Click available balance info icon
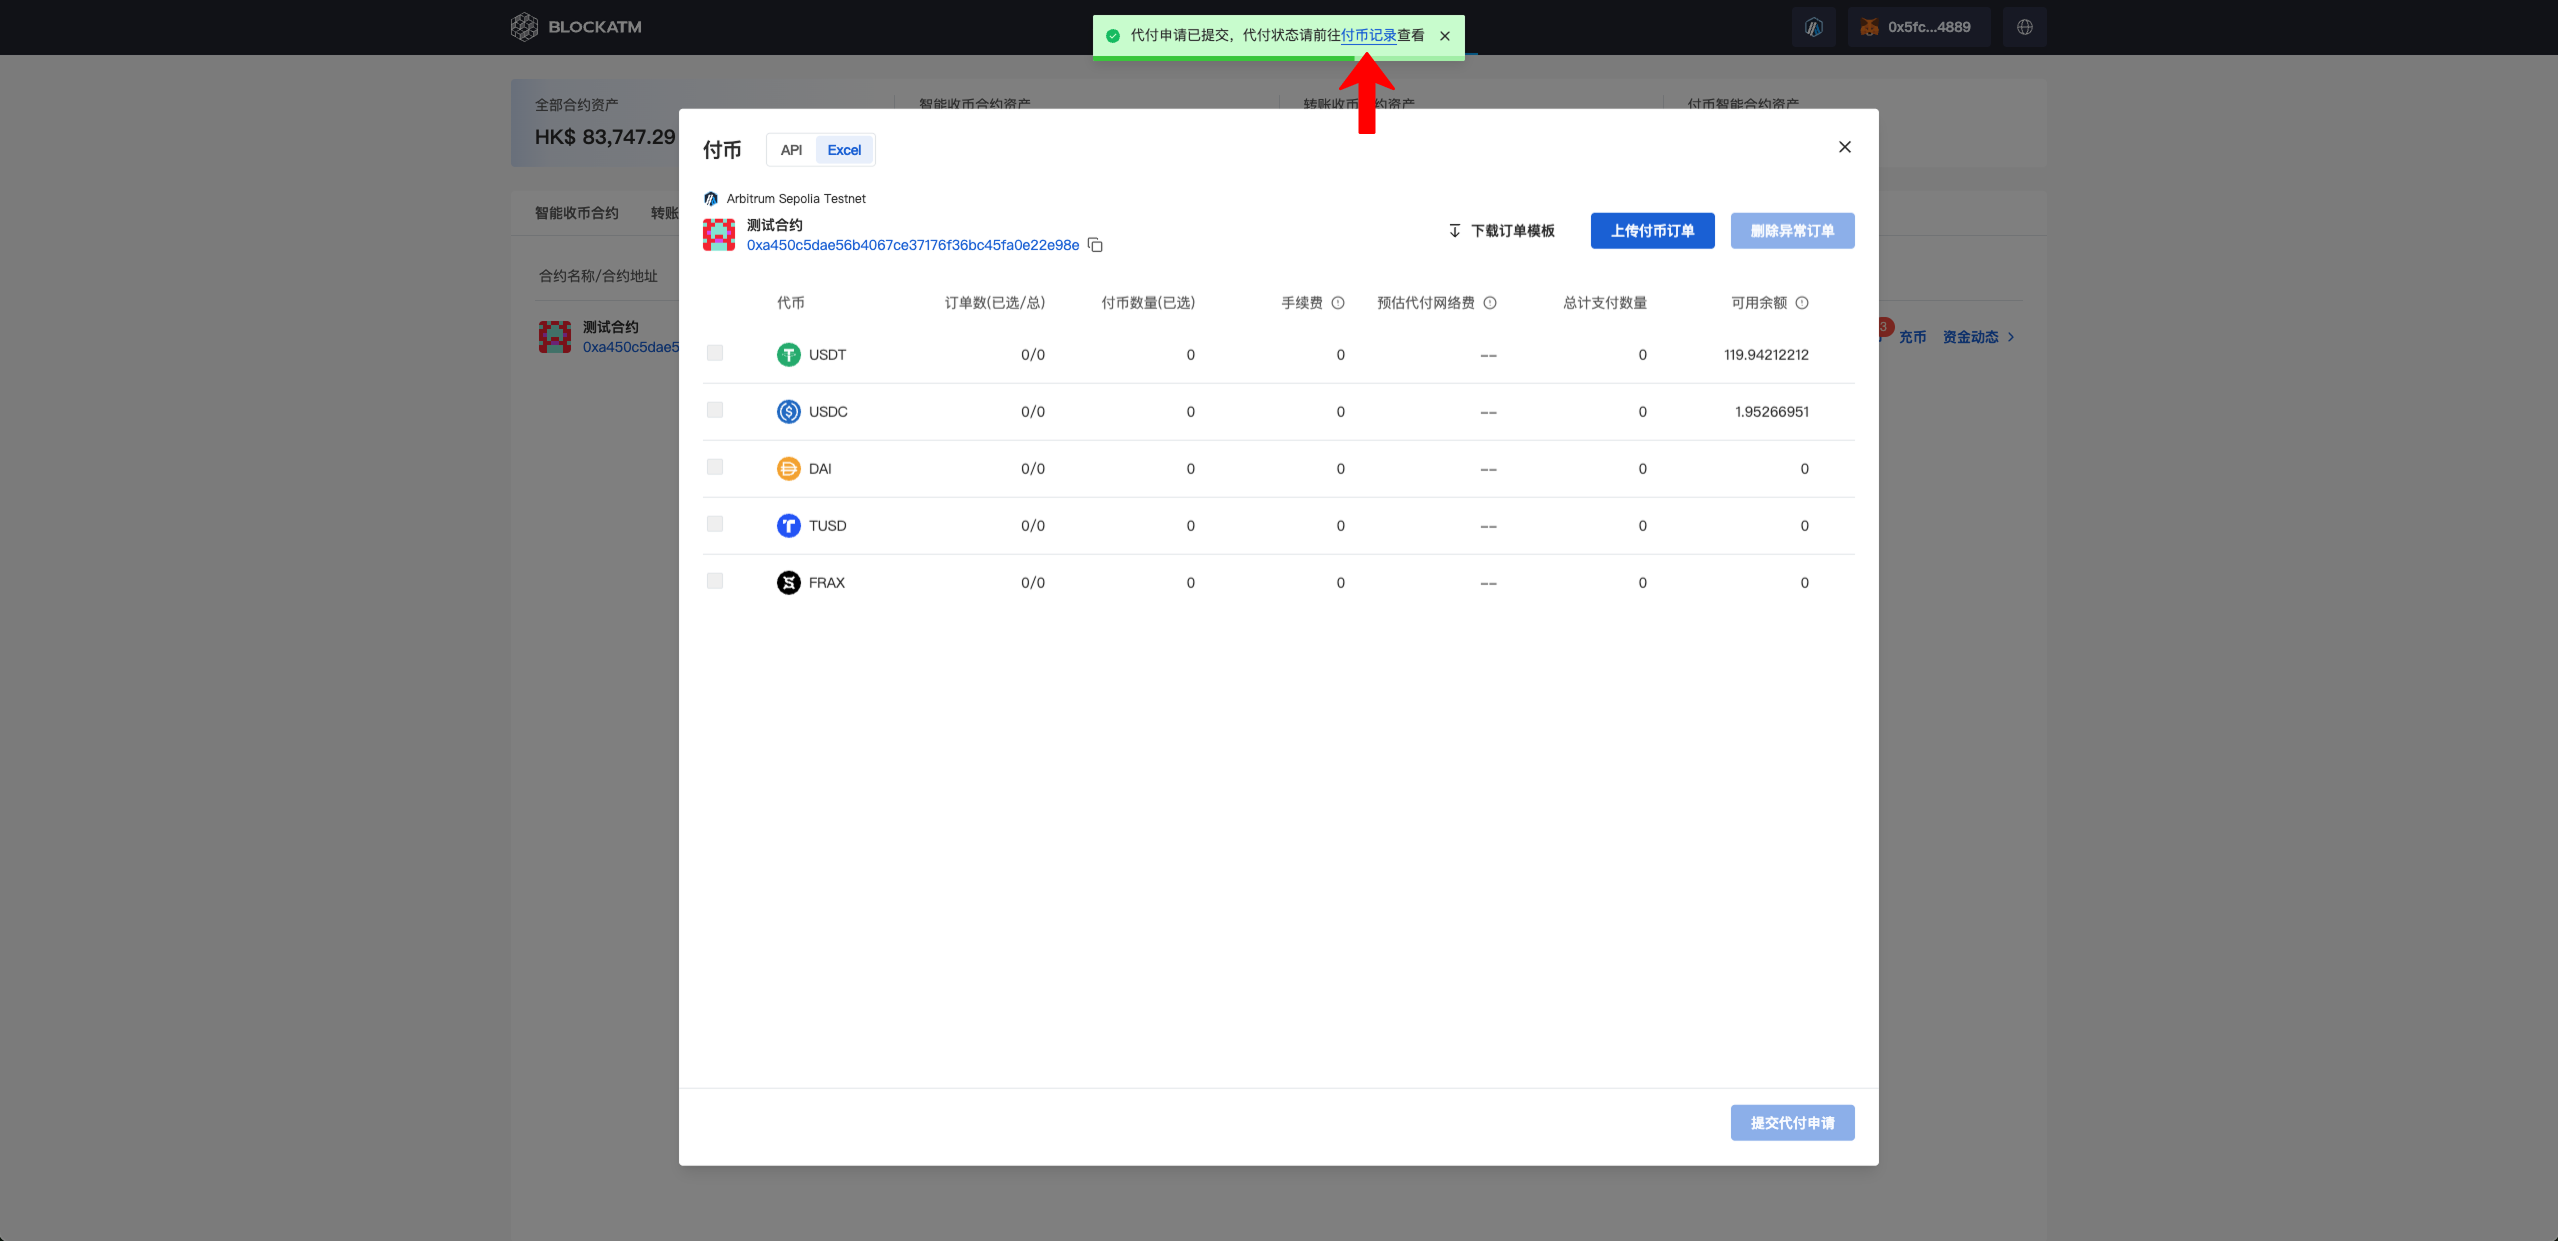 (x=1802, y=303)
